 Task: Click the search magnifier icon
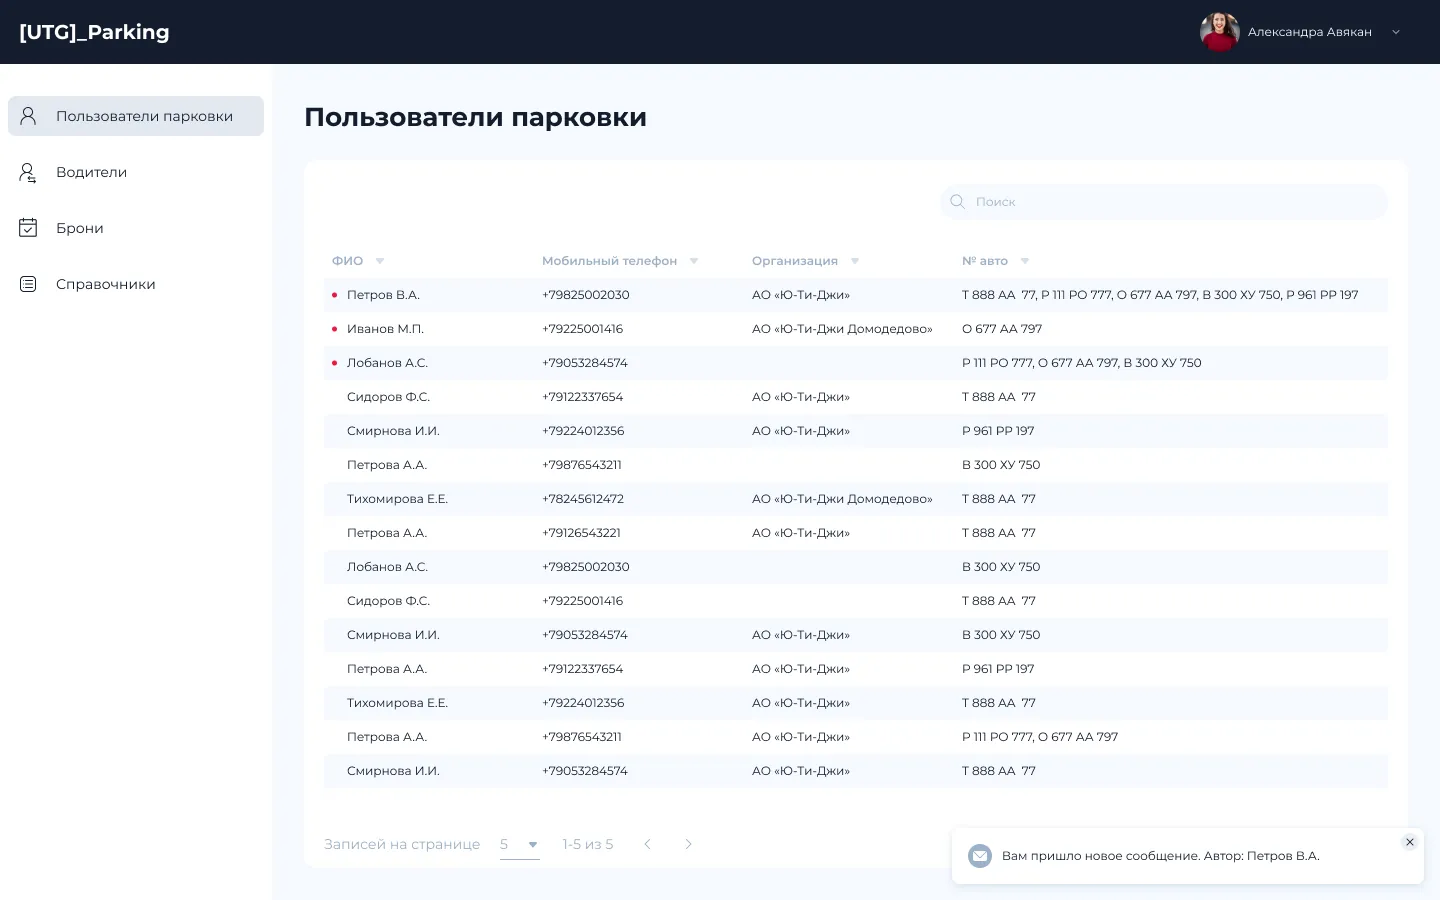957,201
